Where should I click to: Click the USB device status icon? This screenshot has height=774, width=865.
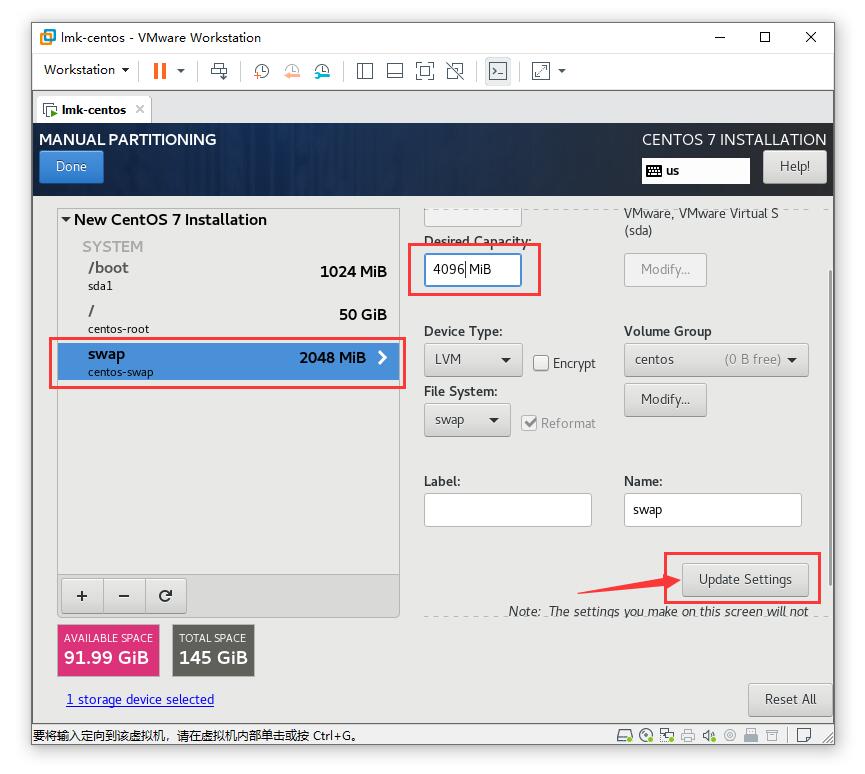[751, 735]
